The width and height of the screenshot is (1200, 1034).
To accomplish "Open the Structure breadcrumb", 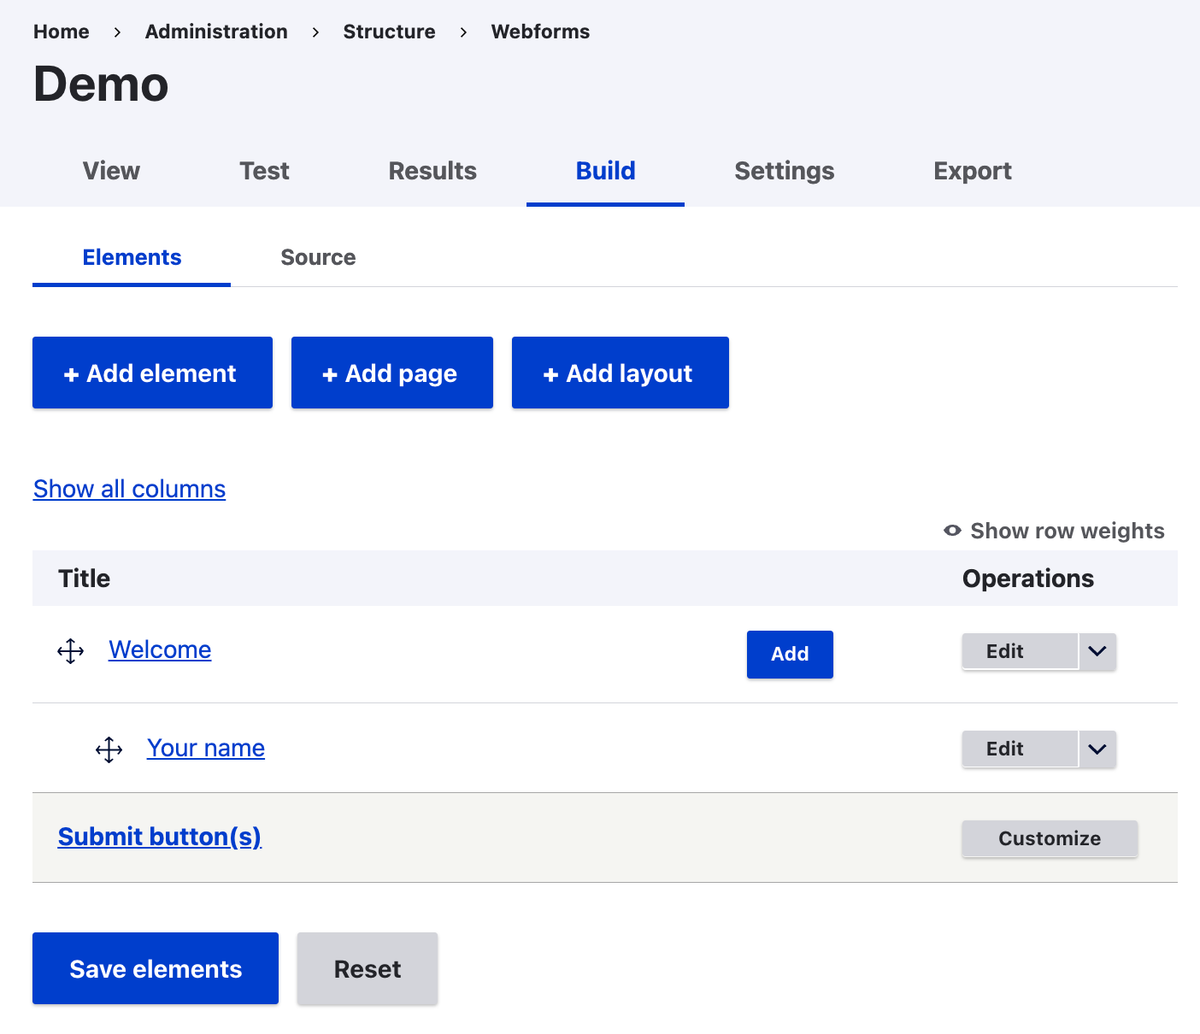I will coord(389,31).
